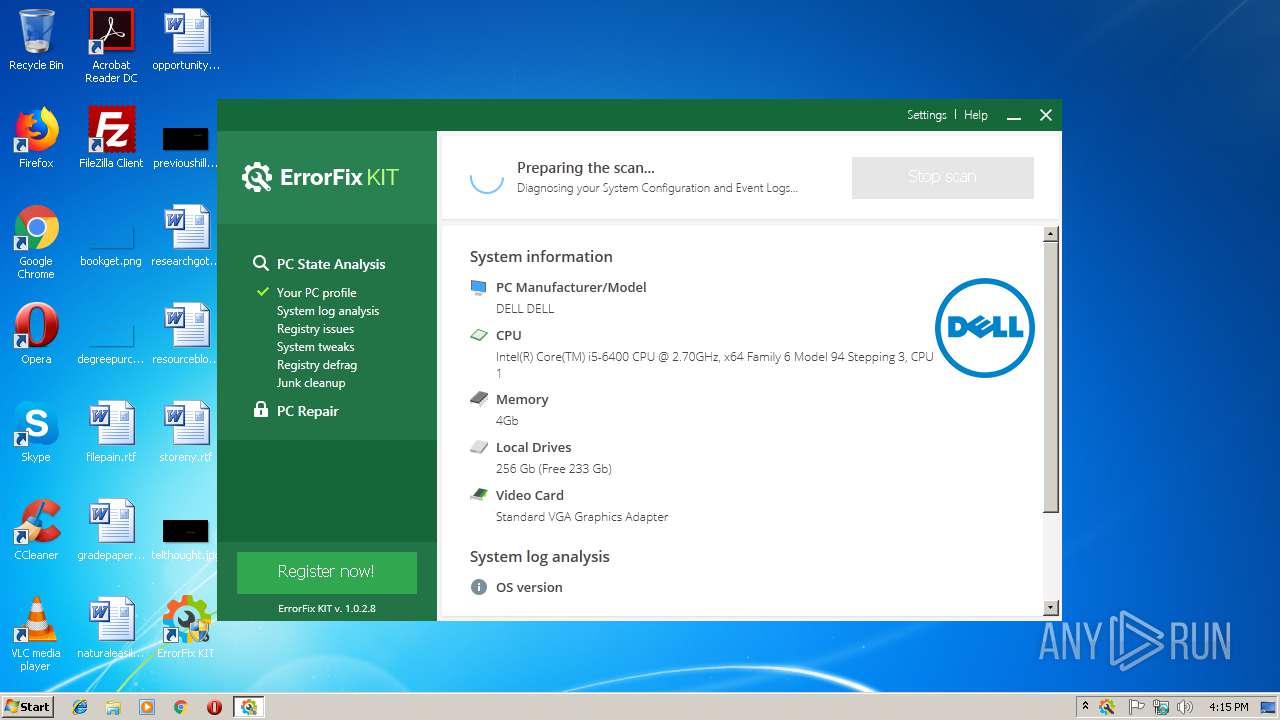Open Skype desktop shortcut
The height and width of the screenshot is (720, 1280).
click(36, 431)
